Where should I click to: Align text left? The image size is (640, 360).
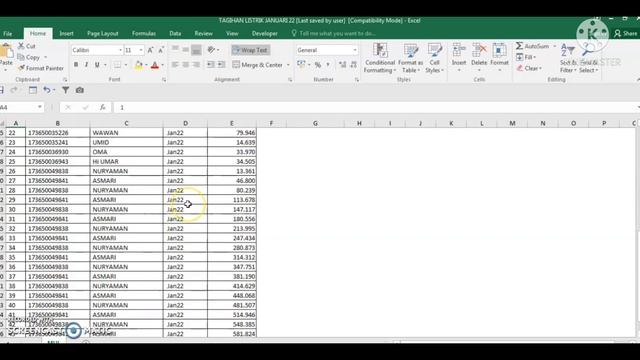[x=175, y=64]
